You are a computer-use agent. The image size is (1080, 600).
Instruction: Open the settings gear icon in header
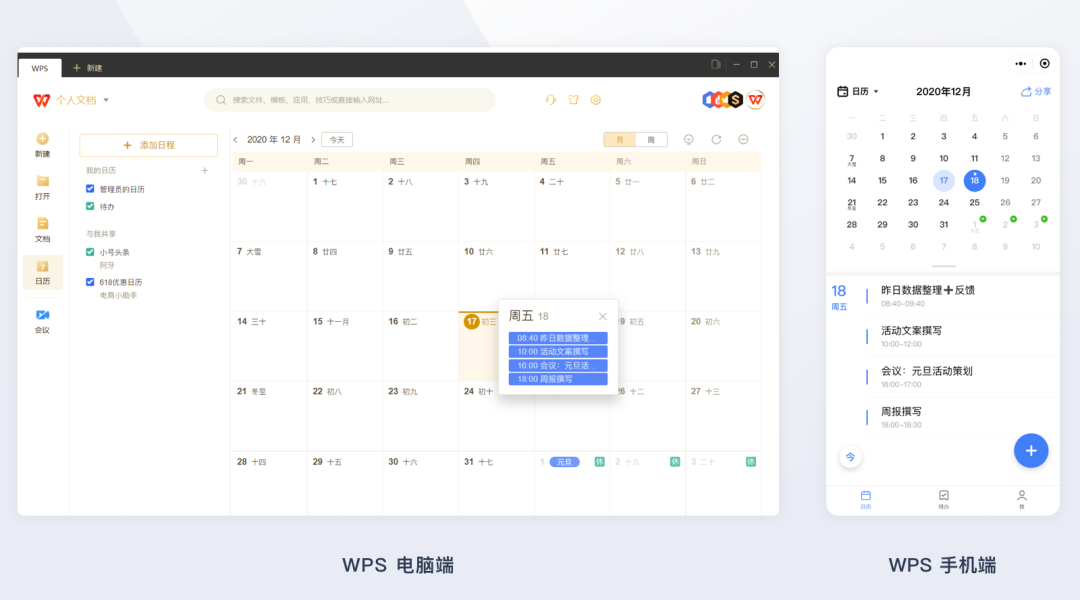[x=595, y=100]
